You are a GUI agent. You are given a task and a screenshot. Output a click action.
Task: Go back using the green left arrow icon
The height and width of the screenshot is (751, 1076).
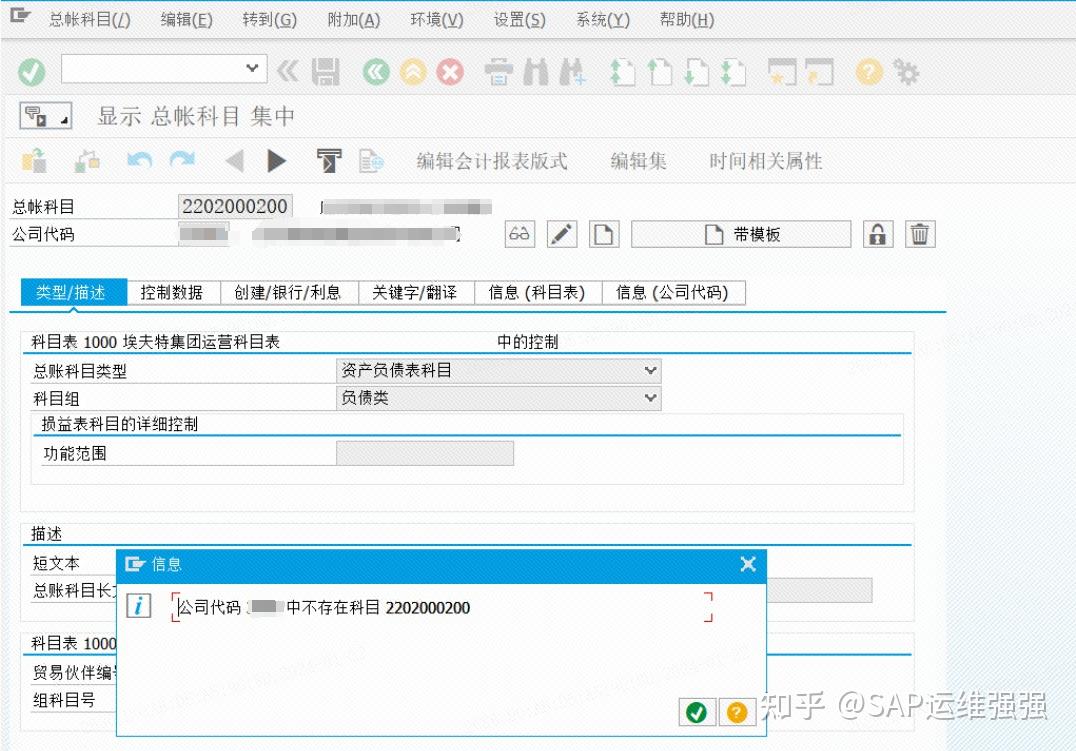[375, 71]
